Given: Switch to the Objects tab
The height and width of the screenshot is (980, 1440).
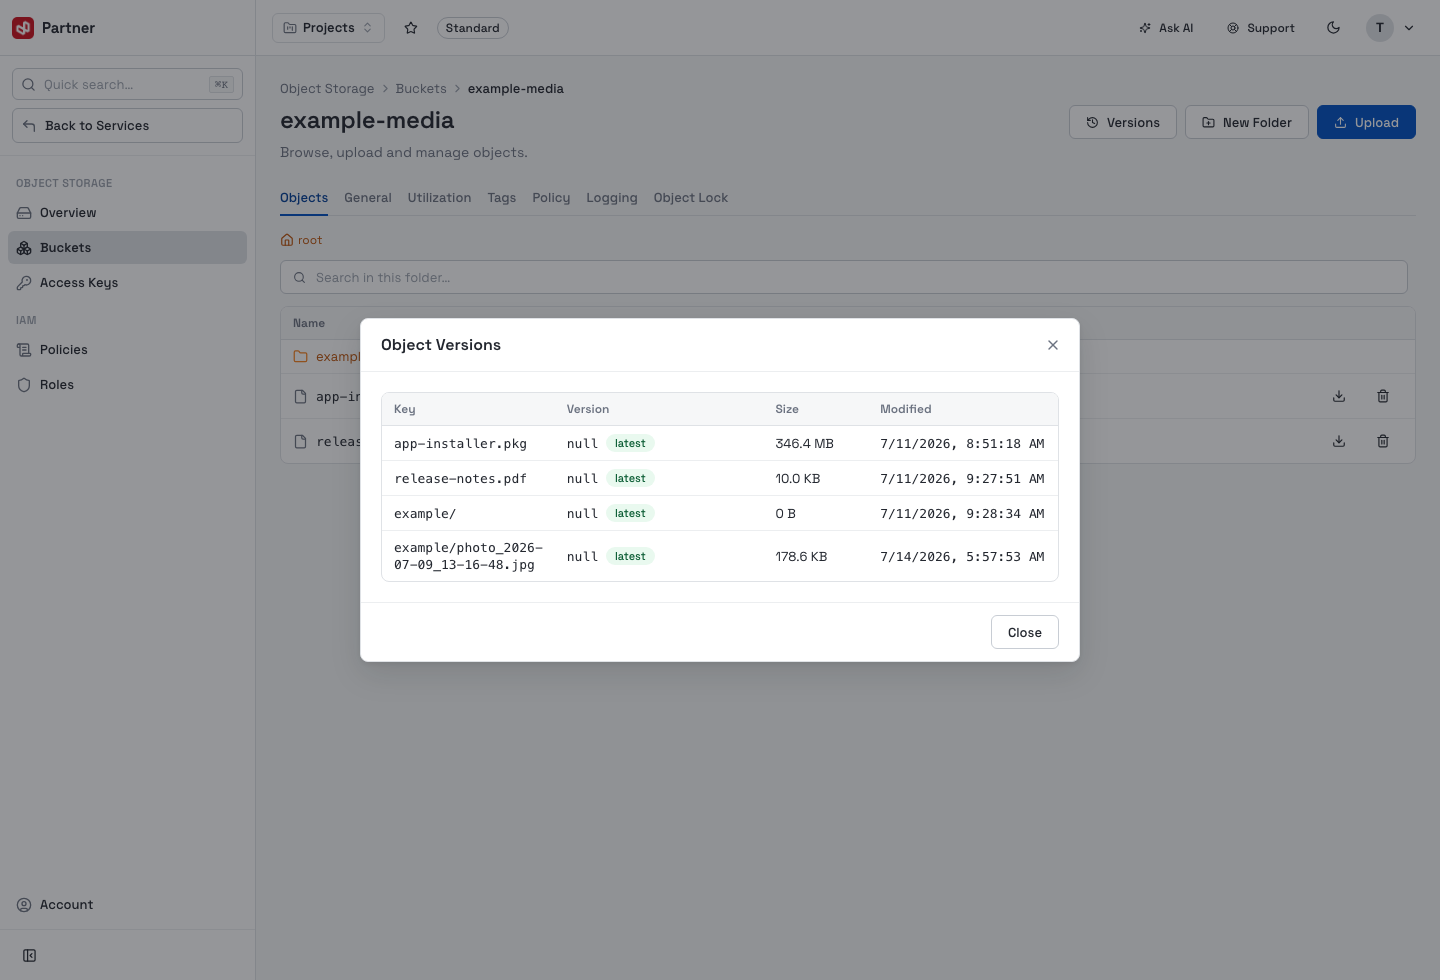Looking at the screenshot, I should click(x=304, y=198).
